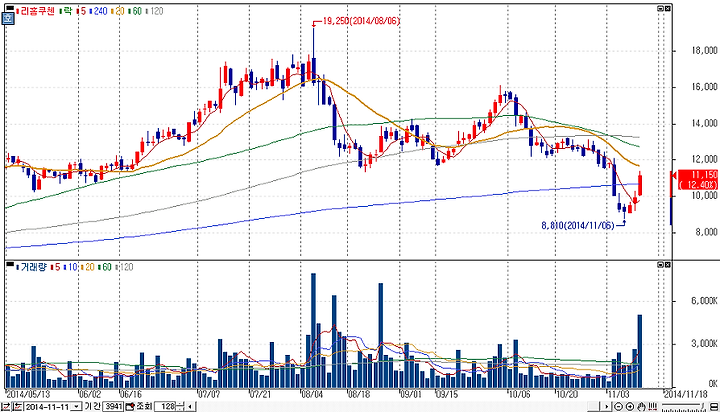The image size is (720, 412).
Task: Click the 18,000 price axis label
Action: coord(704,51)
